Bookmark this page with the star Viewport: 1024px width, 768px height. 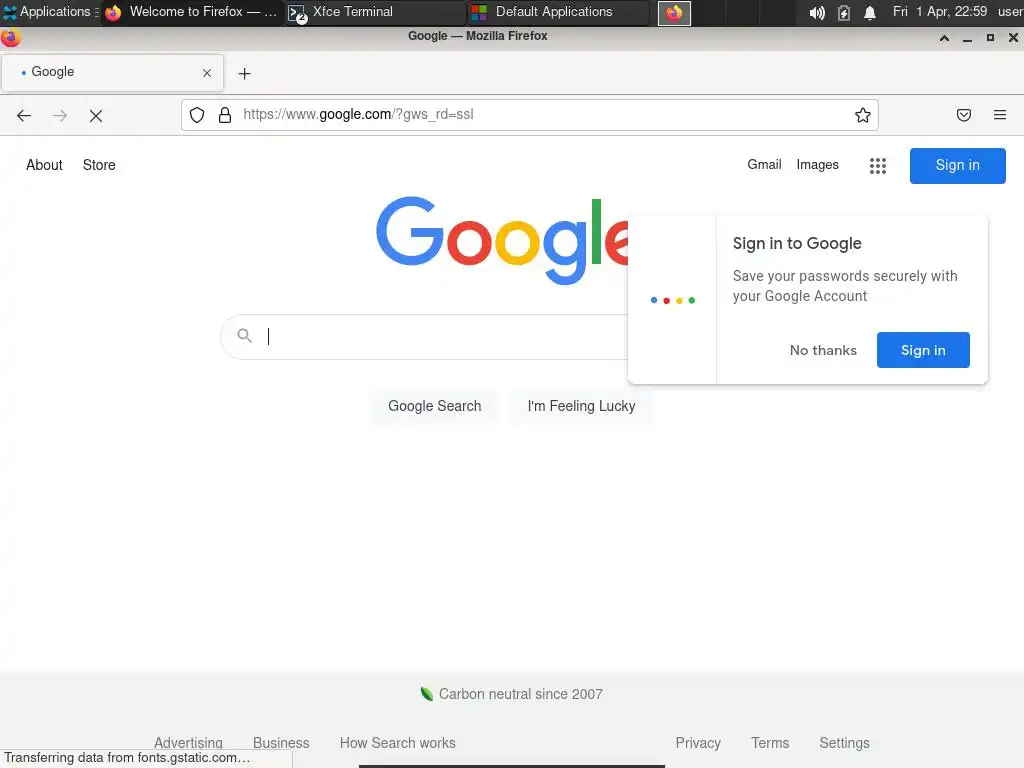point(863,116)
